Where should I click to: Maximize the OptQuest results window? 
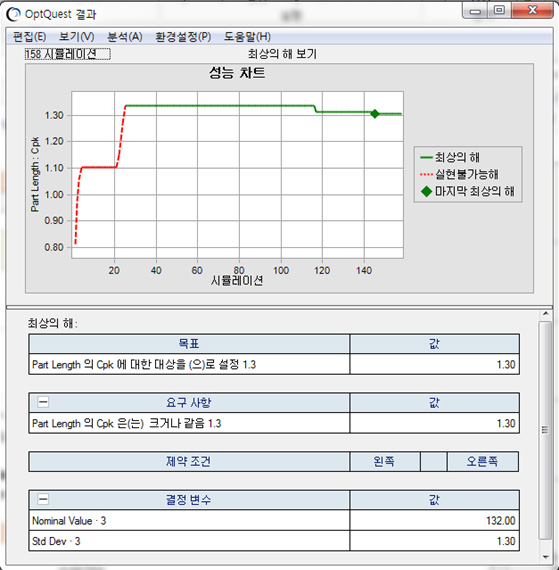click(500, 10)
